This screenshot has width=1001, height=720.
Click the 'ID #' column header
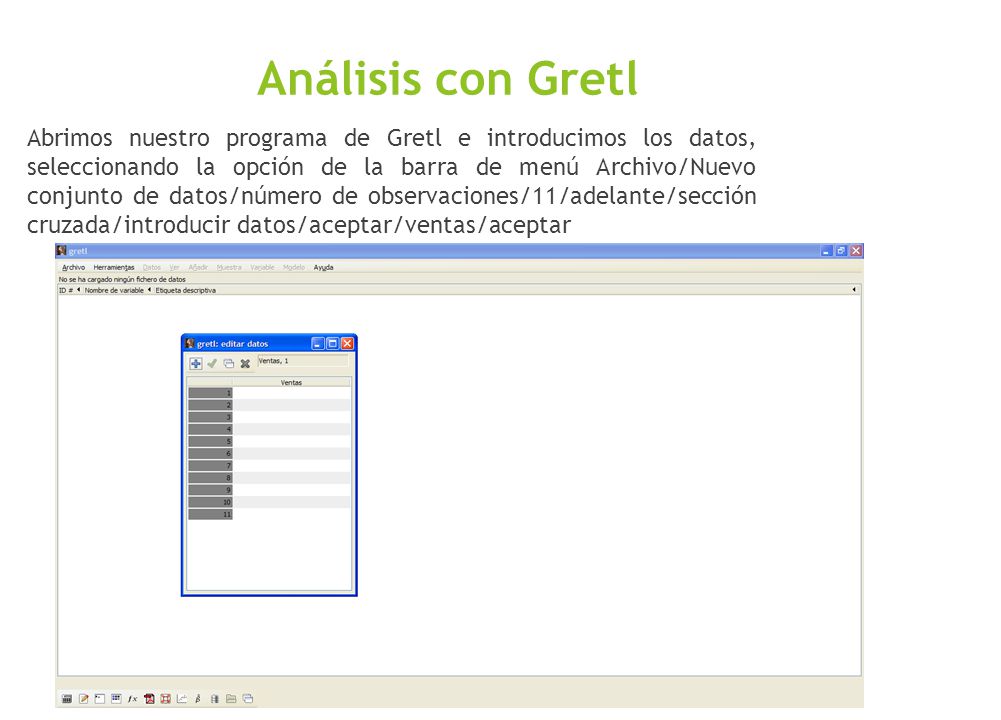(x=66, y=290)
